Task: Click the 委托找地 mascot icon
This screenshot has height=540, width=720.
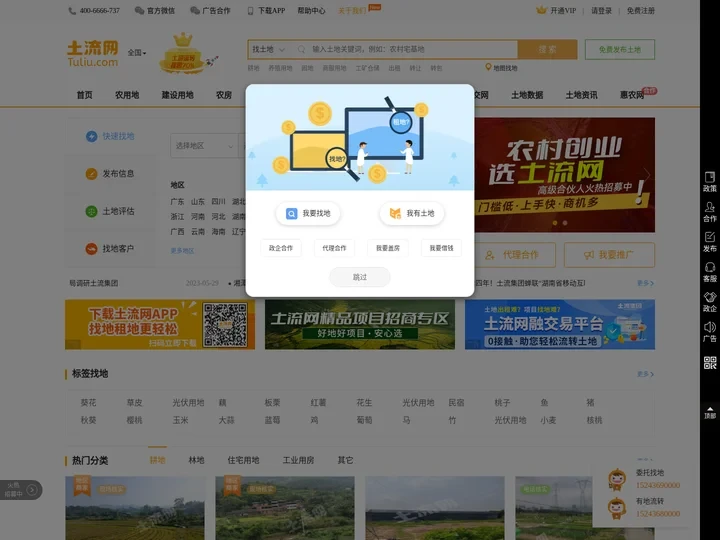Action: tap(617, 480)
